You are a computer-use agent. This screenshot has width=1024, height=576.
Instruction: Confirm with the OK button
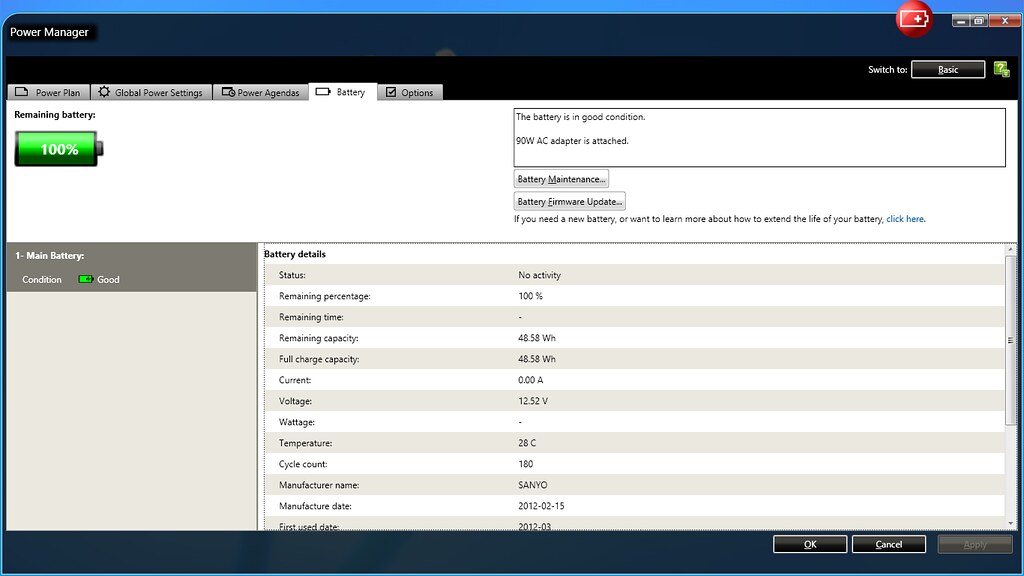[x=810, y=544]
